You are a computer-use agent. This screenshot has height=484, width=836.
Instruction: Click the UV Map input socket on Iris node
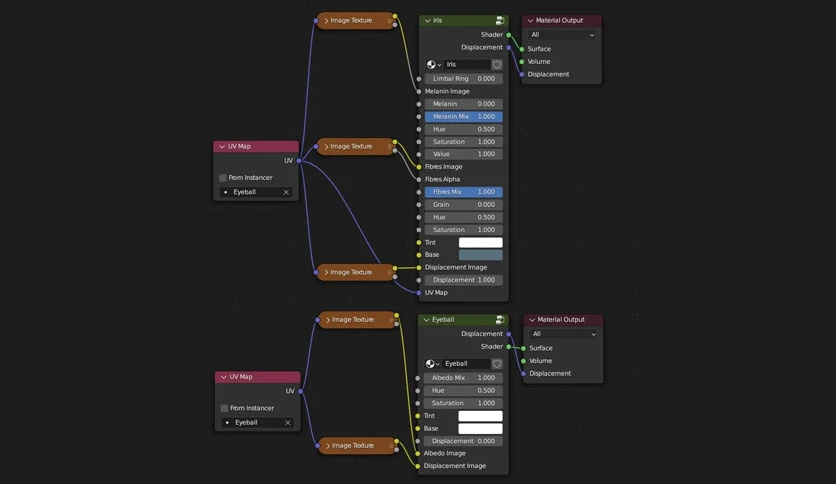click(x=419, y=293)
